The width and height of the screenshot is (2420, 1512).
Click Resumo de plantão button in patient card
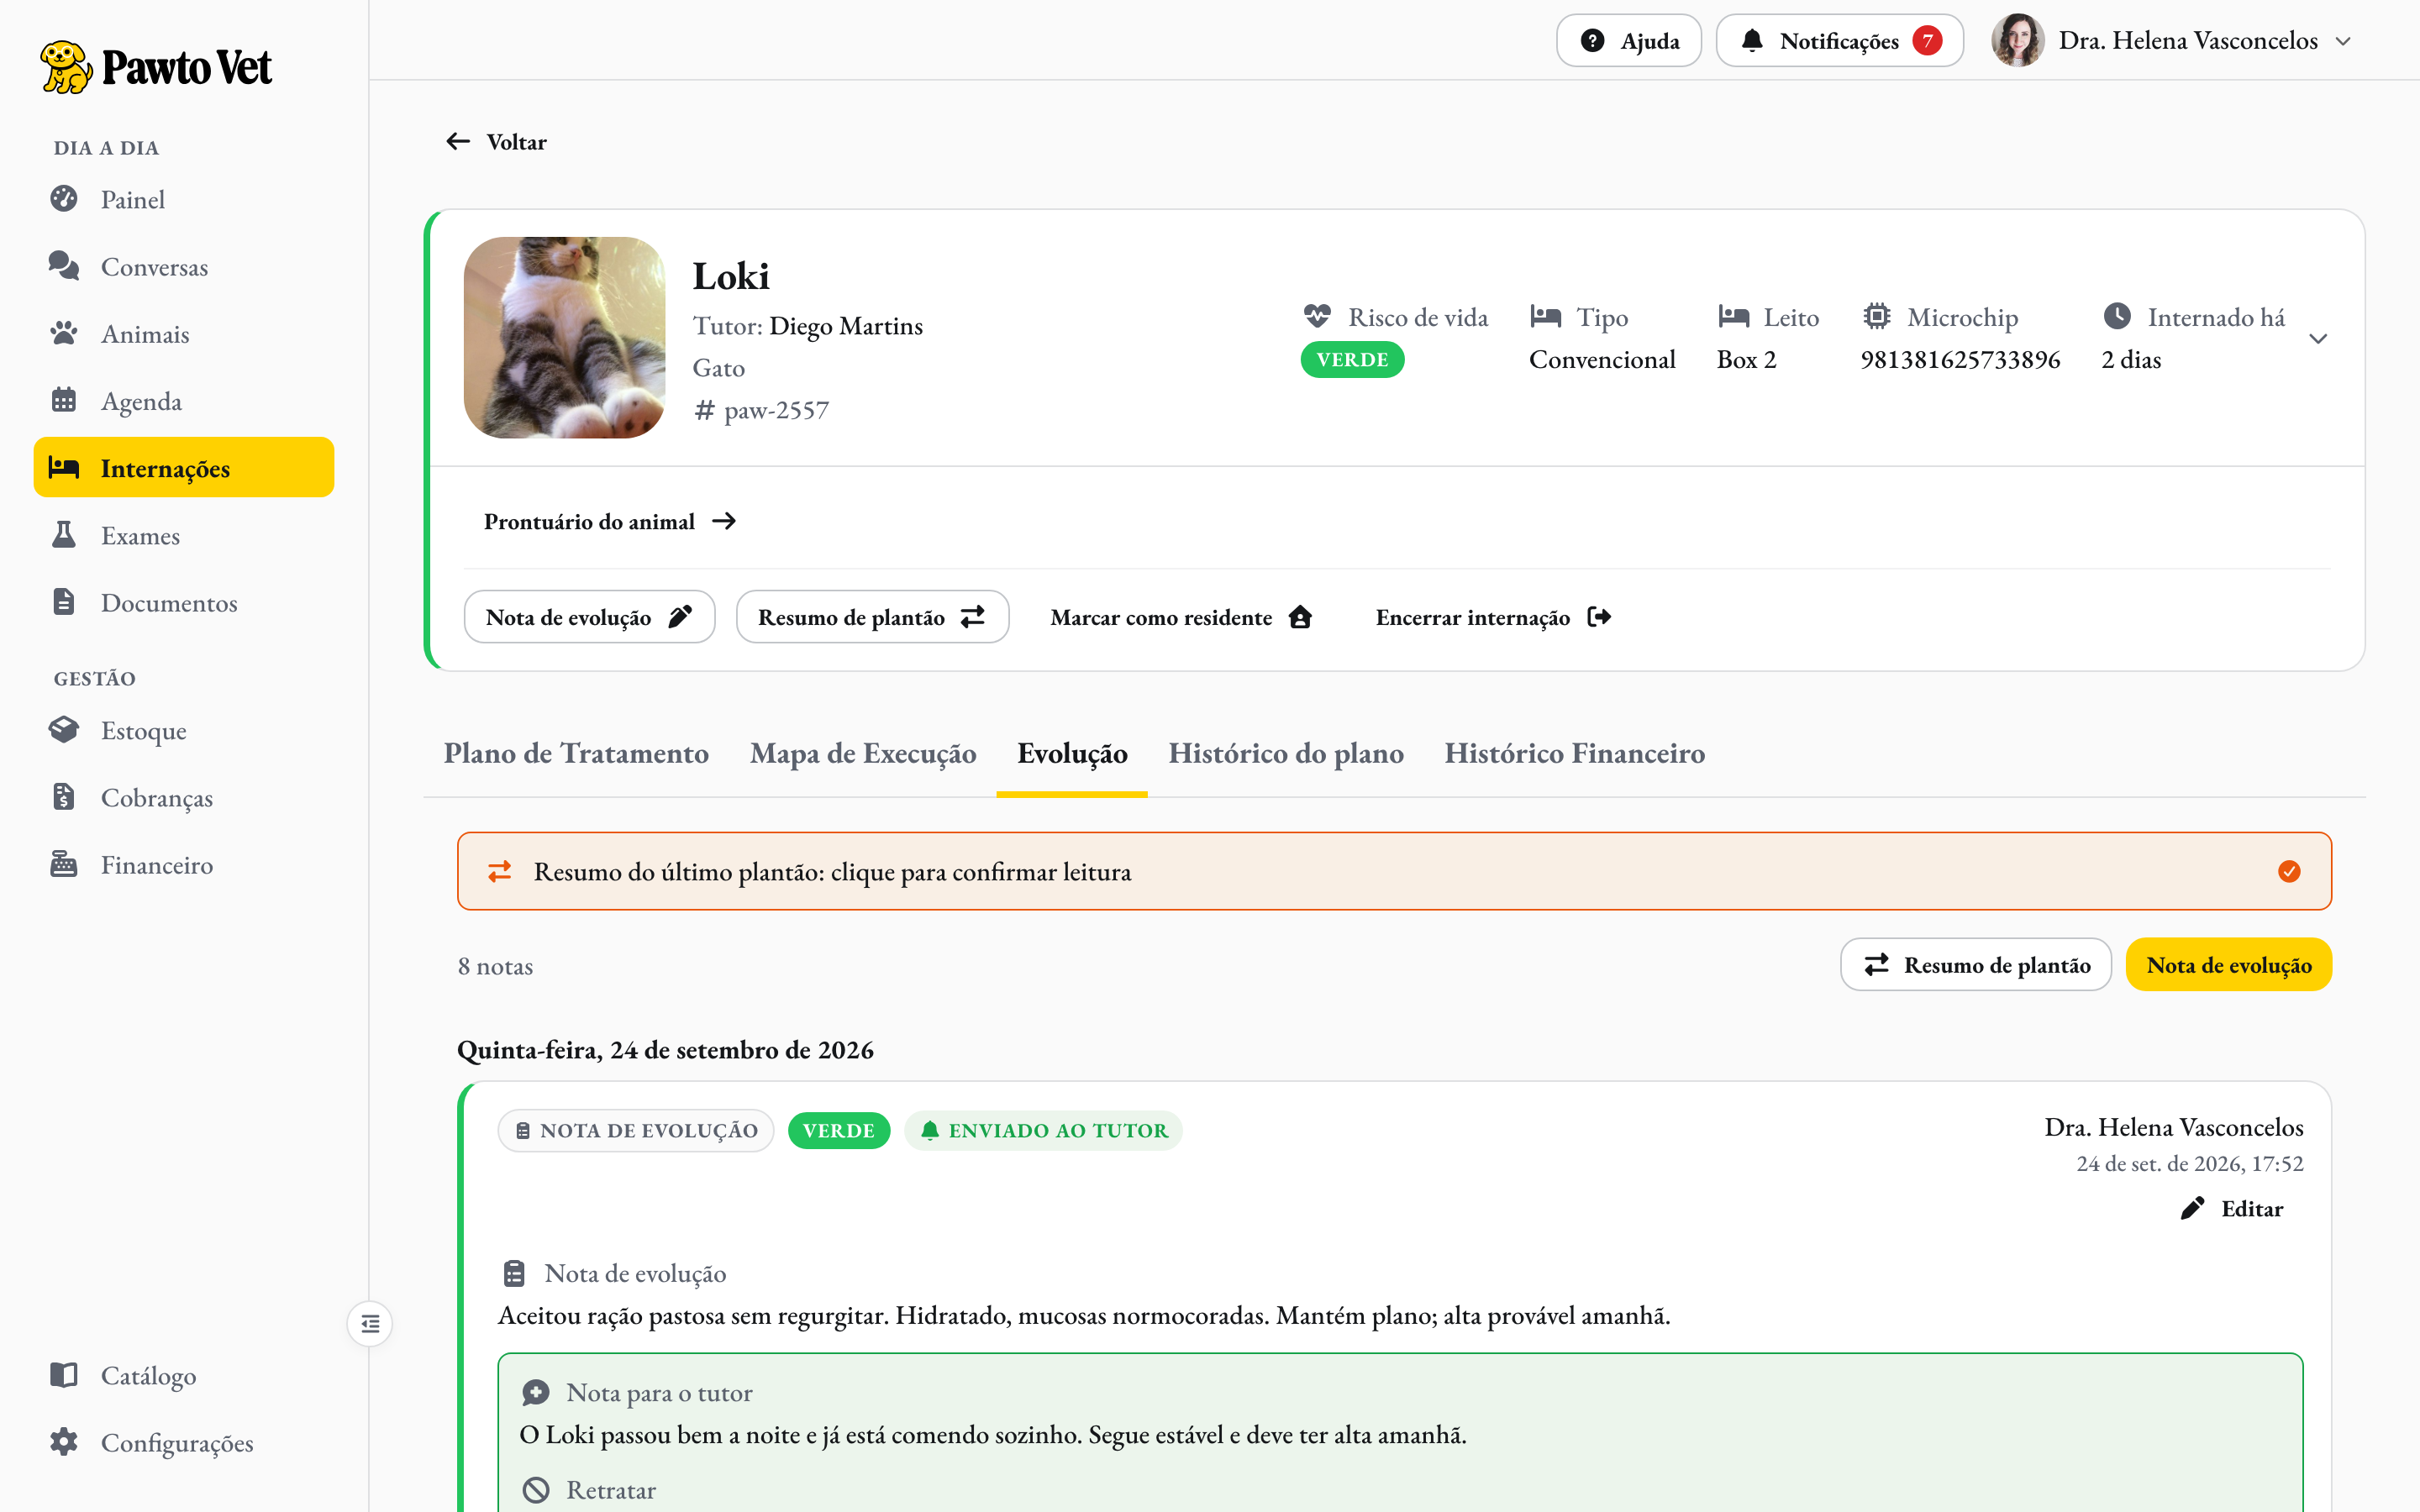click(x=872, y=617)
